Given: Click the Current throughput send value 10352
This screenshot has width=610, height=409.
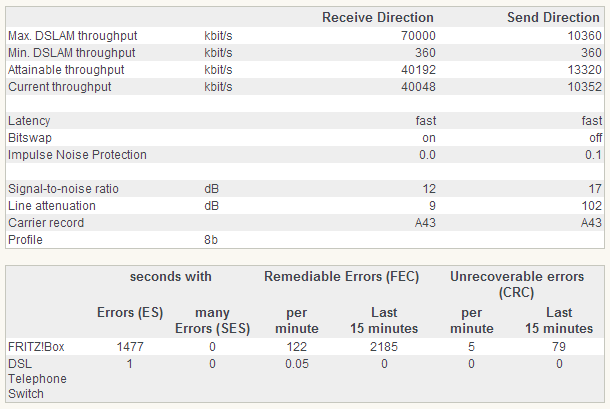Looking at the screenshot, I should [585, 87].
